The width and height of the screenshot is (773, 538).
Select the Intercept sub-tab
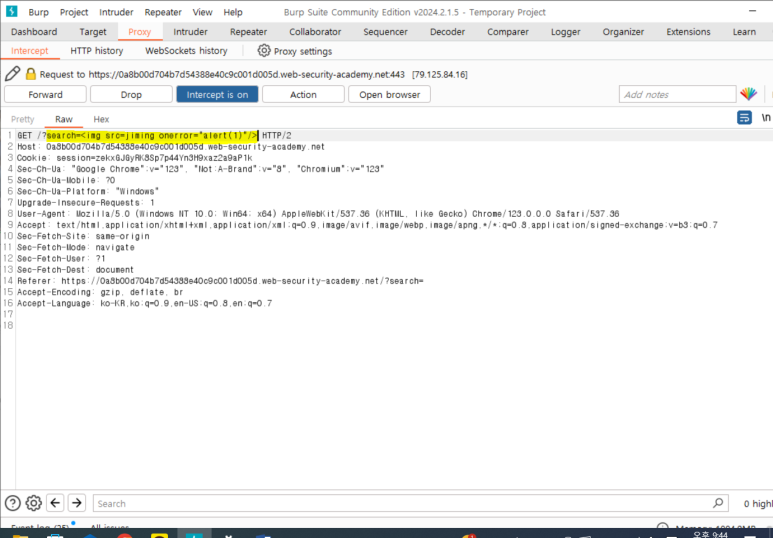click(30, 51)
